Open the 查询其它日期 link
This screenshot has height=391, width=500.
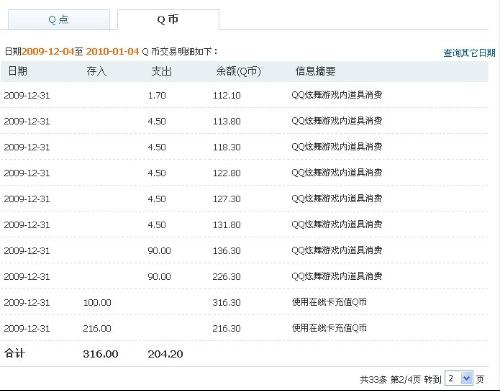pyautogui.click(x=469, y=53)
